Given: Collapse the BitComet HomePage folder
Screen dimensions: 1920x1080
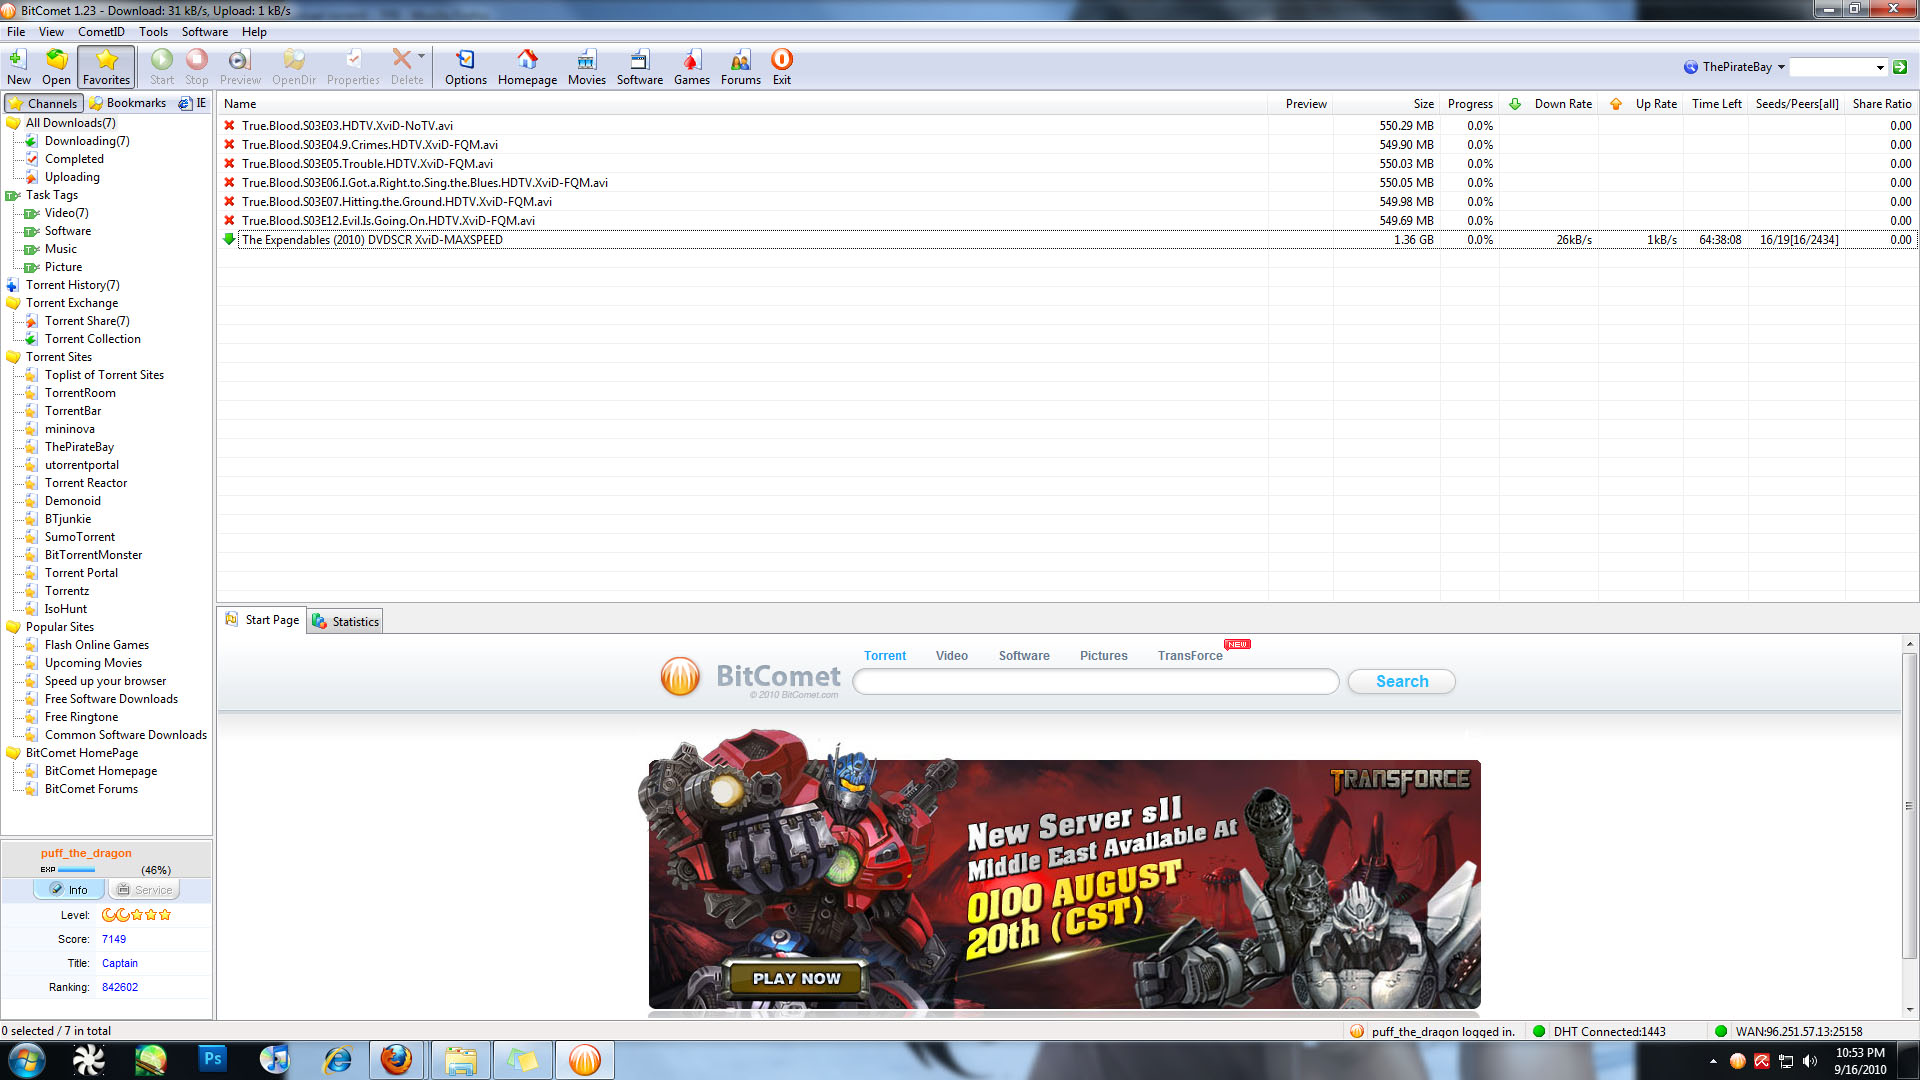Looking at the screenshot, I should click(x=13, y=753).
